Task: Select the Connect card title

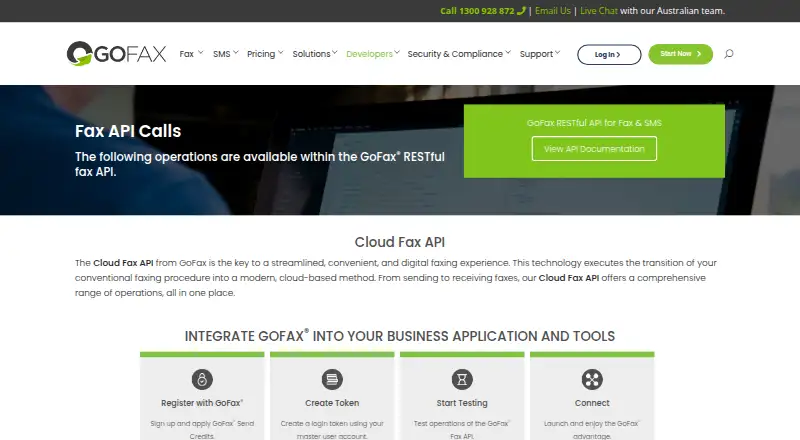Action: click(x=592, y=403)
